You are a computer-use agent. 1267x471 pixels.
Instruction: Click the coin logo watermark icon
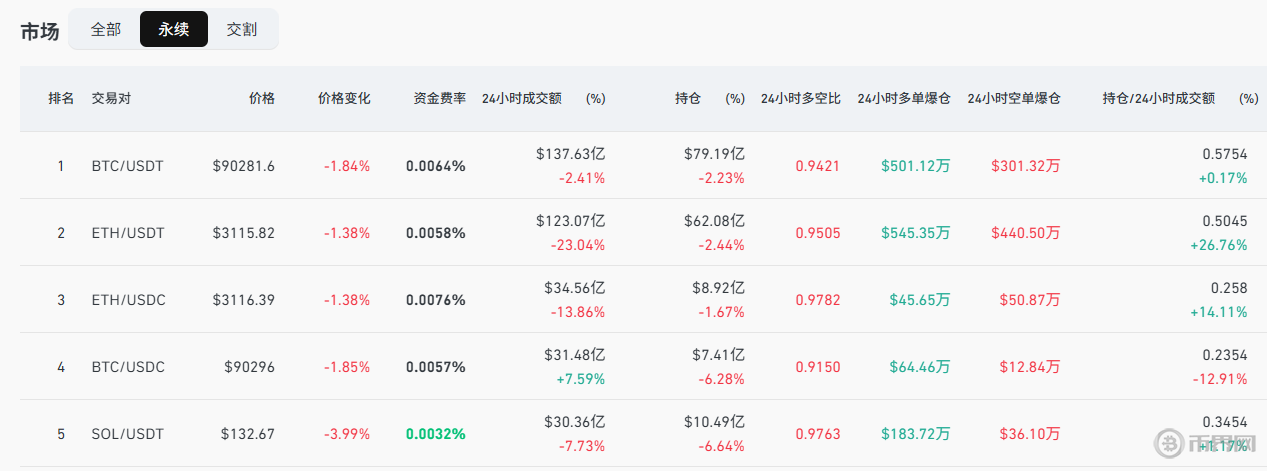[1168, 443]
